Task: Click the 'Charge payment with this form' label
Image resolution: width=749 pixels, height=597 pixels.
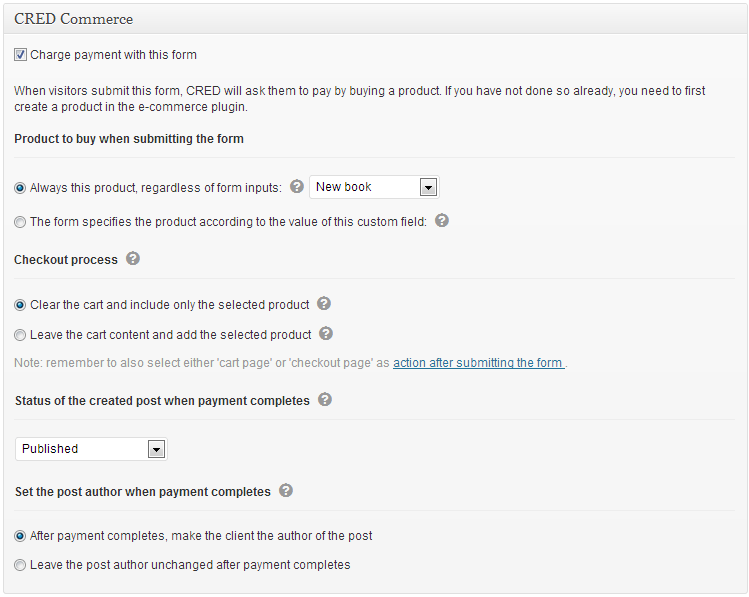Action: tap(113, 54)
